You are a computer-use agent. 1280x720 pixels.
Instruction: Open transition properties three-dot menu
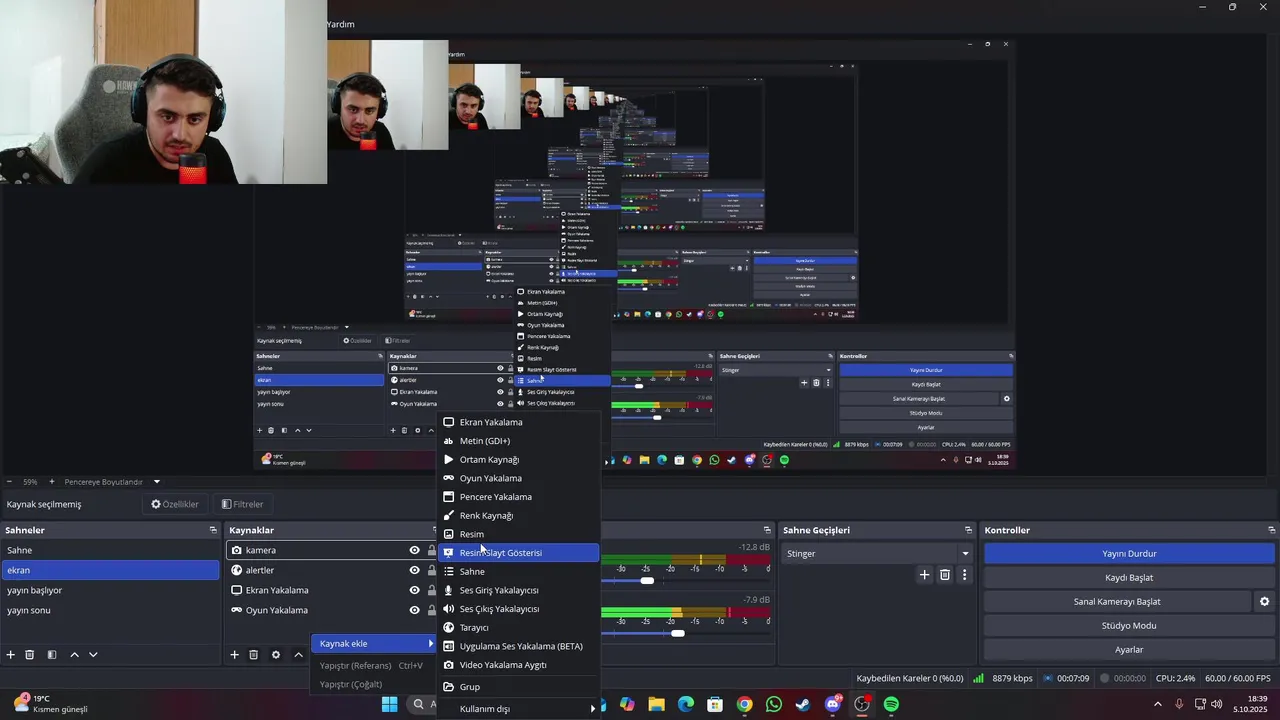pos(965,575)
